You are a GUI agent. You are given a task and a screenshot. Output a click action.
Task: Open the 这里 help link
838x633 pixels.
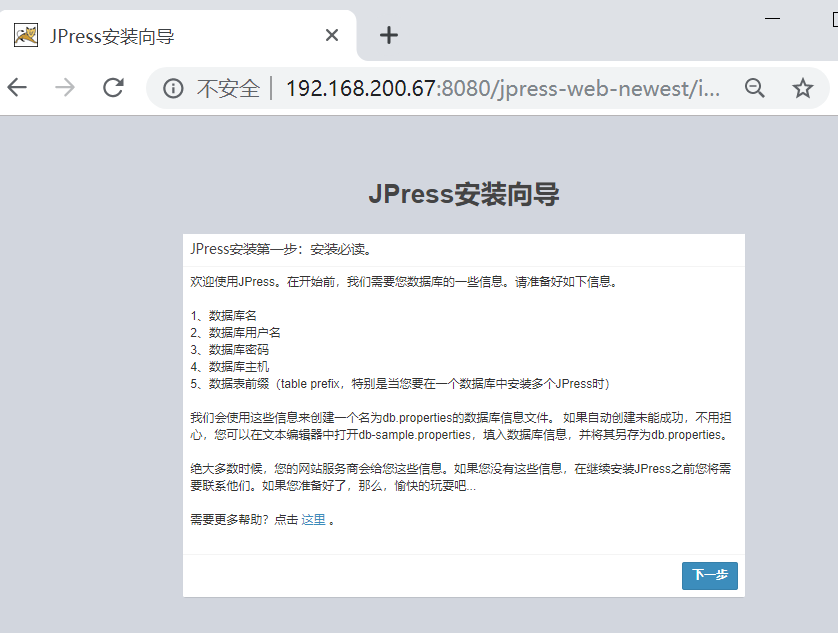[313, 520]
